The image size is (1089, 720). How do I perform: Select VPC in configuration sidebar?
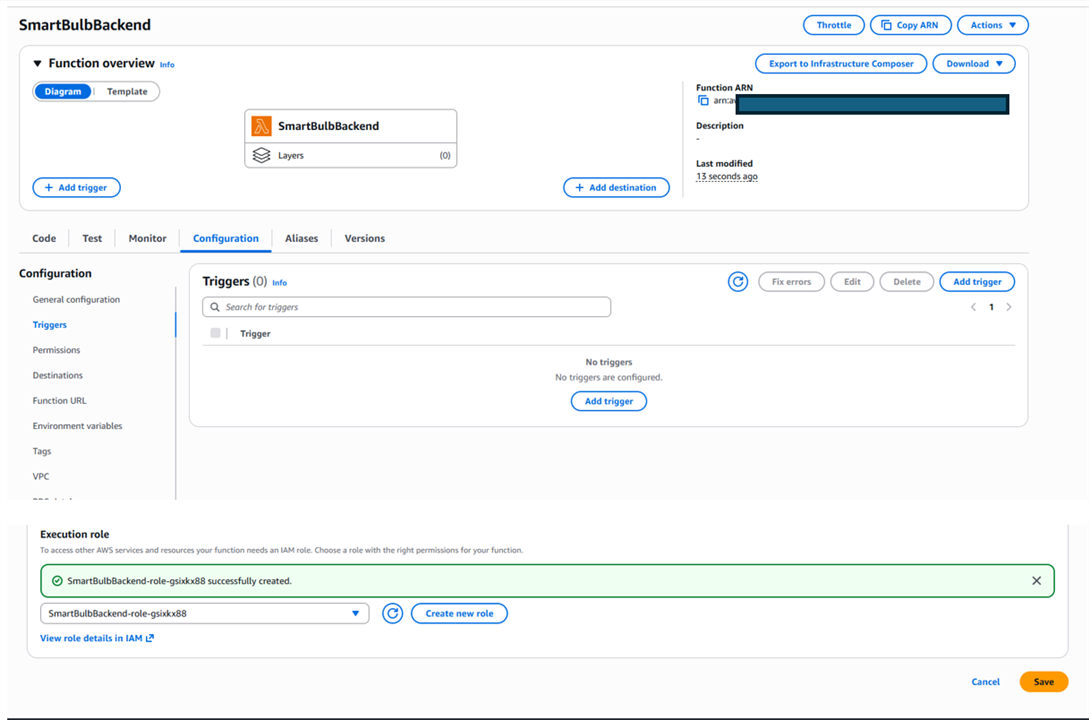41,476
